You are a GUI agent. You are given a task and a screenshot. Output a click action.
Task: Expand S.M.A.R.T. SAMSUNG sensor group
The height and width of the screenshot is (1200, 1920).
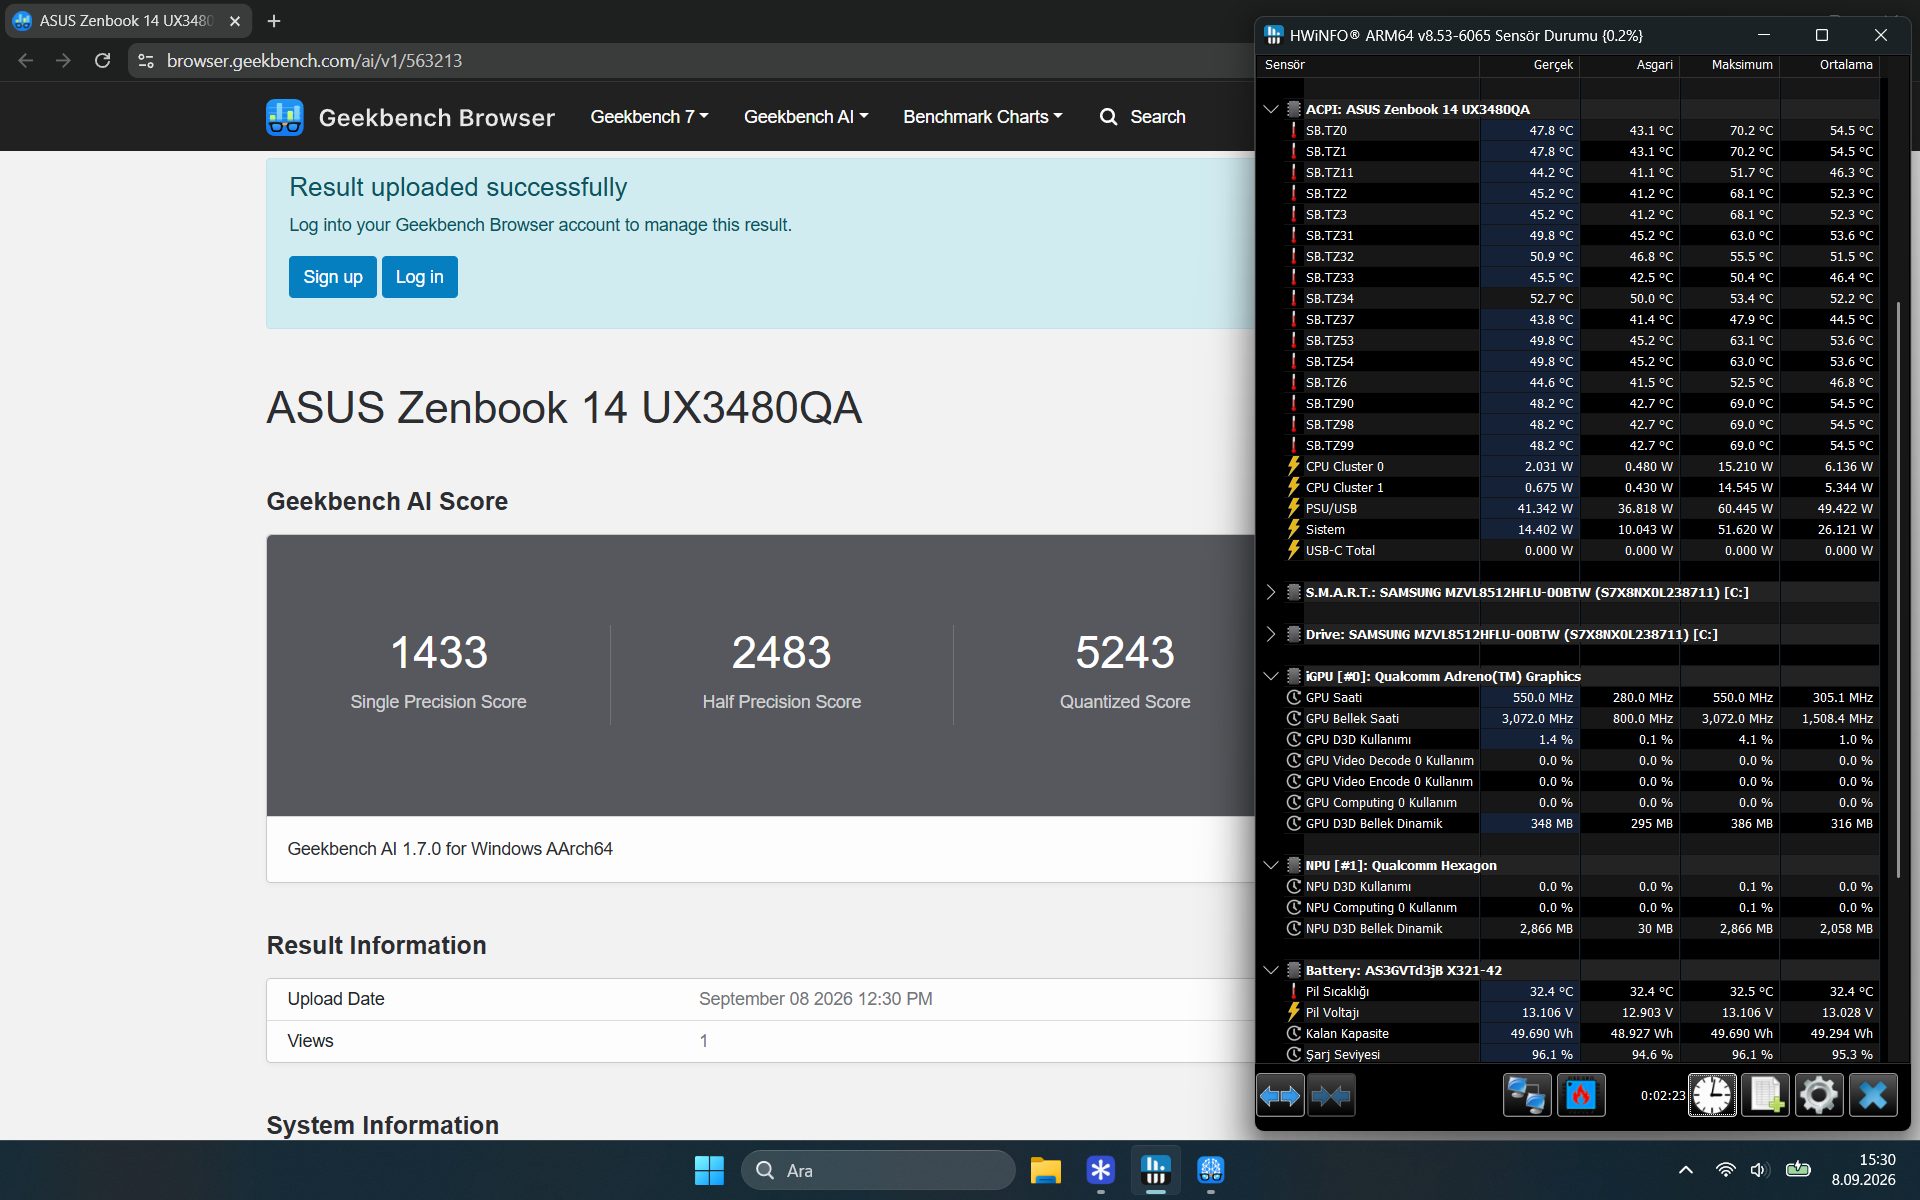pyautogui.click(x=1271, y=592)
